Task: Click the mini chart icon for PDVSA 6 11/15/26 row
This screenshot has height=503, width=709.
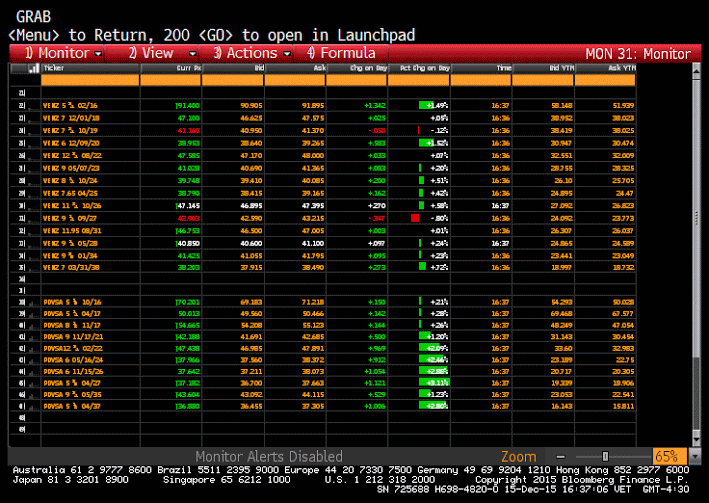Action: click(33, 372)
